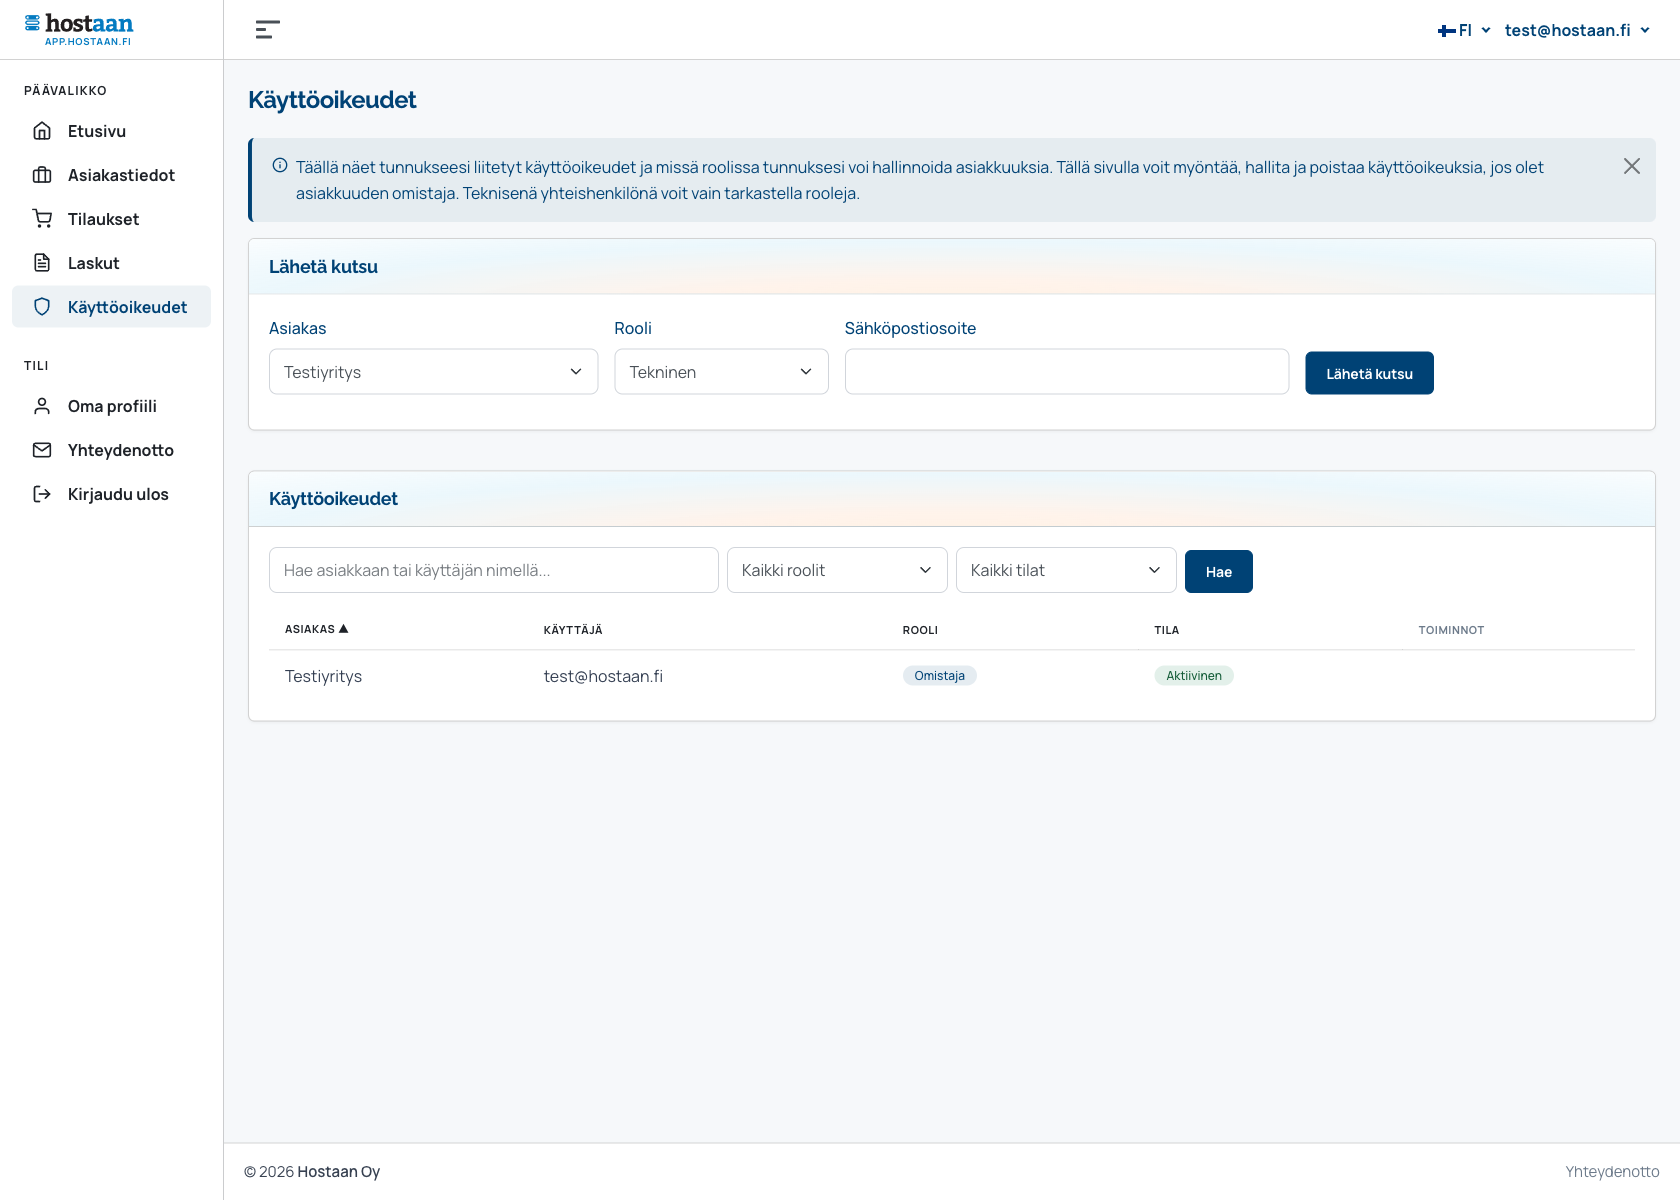Focus the Sähköpostiosoite input field
1680x1200 pixels.
[1067, 372]
